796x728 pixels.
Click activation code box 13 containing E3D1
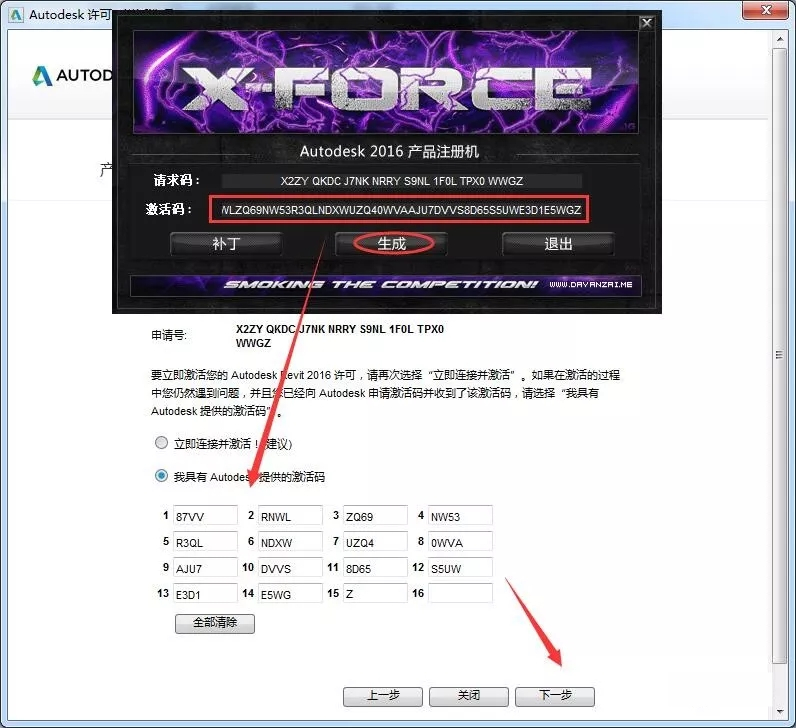click(205, 593)
